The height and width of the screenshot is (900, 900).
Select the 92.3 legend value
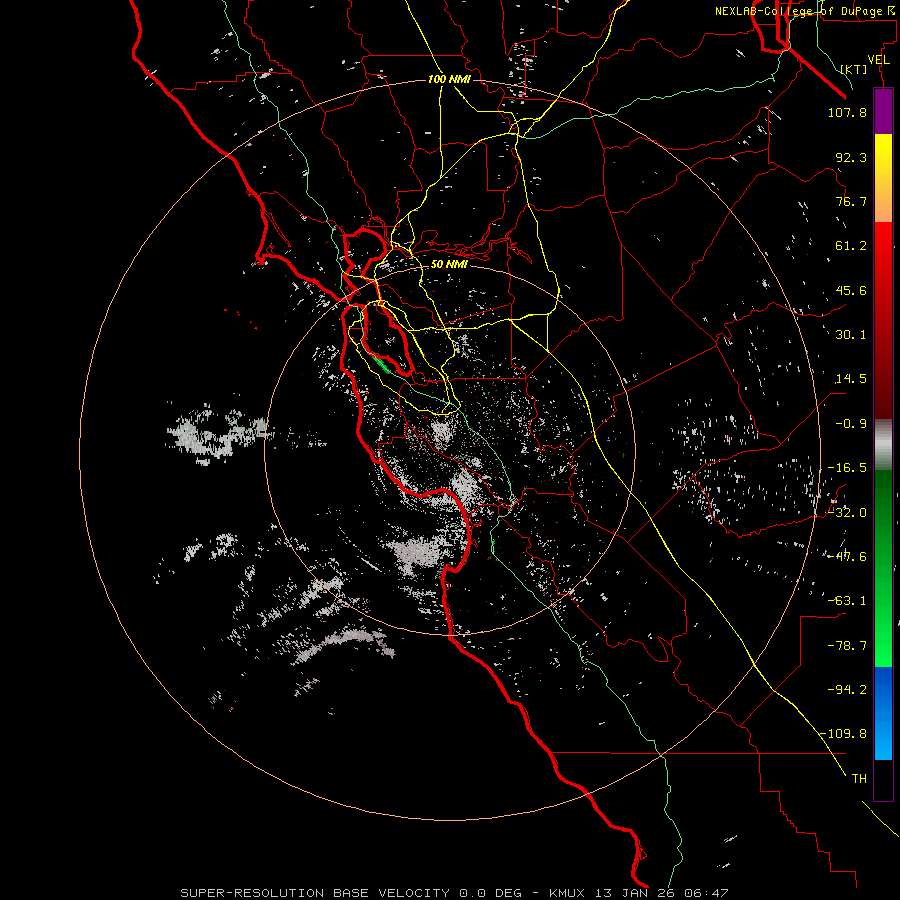click(851, 157)
